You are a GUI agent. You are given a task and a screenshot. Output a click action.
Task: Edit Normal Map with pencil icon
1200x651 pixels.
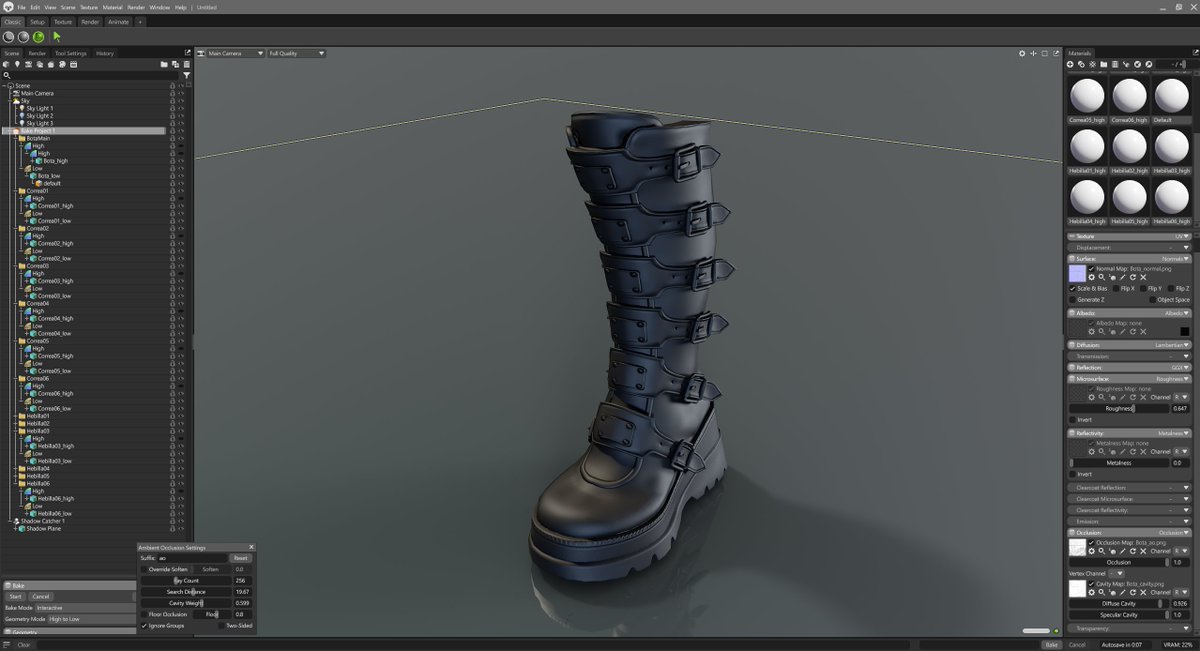tap(1122, 277)
